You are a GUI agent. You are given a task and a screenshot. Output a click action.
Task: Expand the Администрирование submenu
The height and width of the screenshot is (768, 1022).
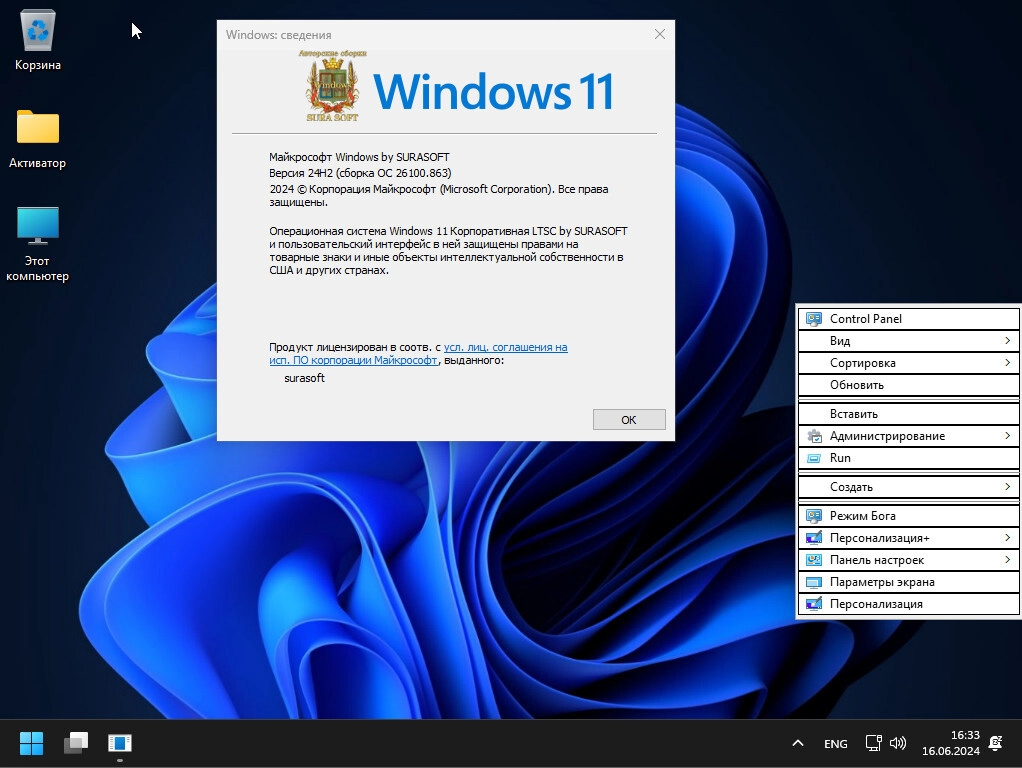[x=908, y=436]
